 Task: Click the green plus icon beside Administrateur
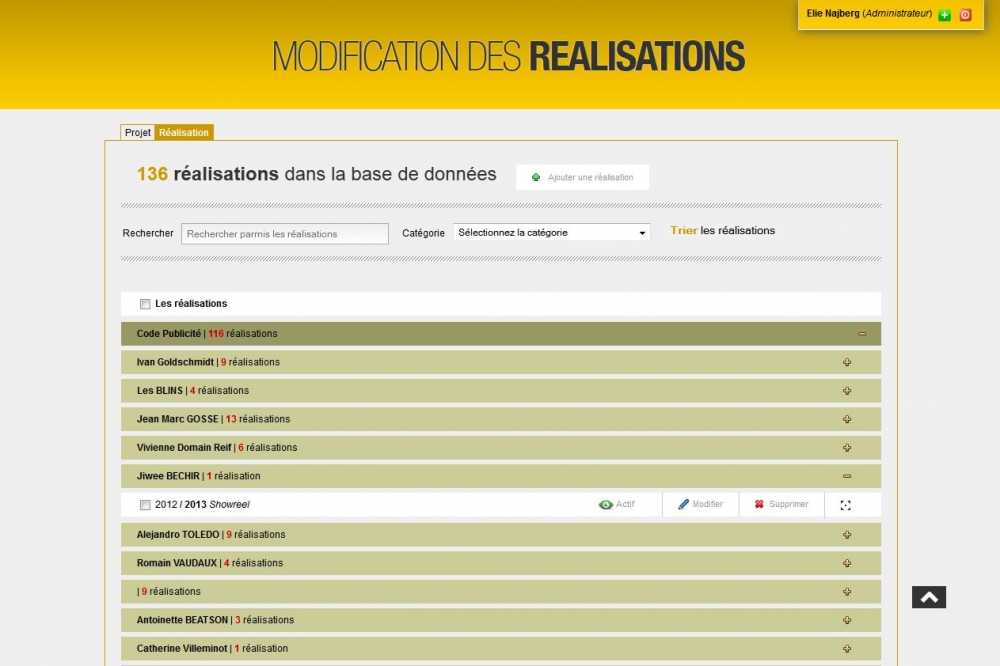point(944,15)
